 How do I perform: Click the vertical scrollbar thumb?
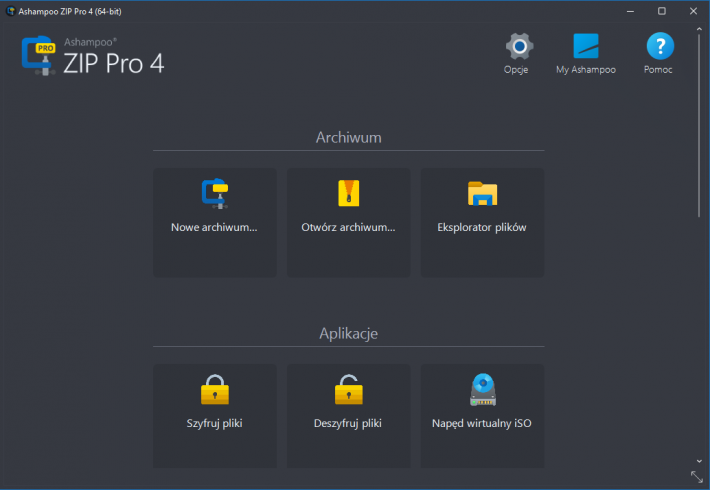click(699, 127)
